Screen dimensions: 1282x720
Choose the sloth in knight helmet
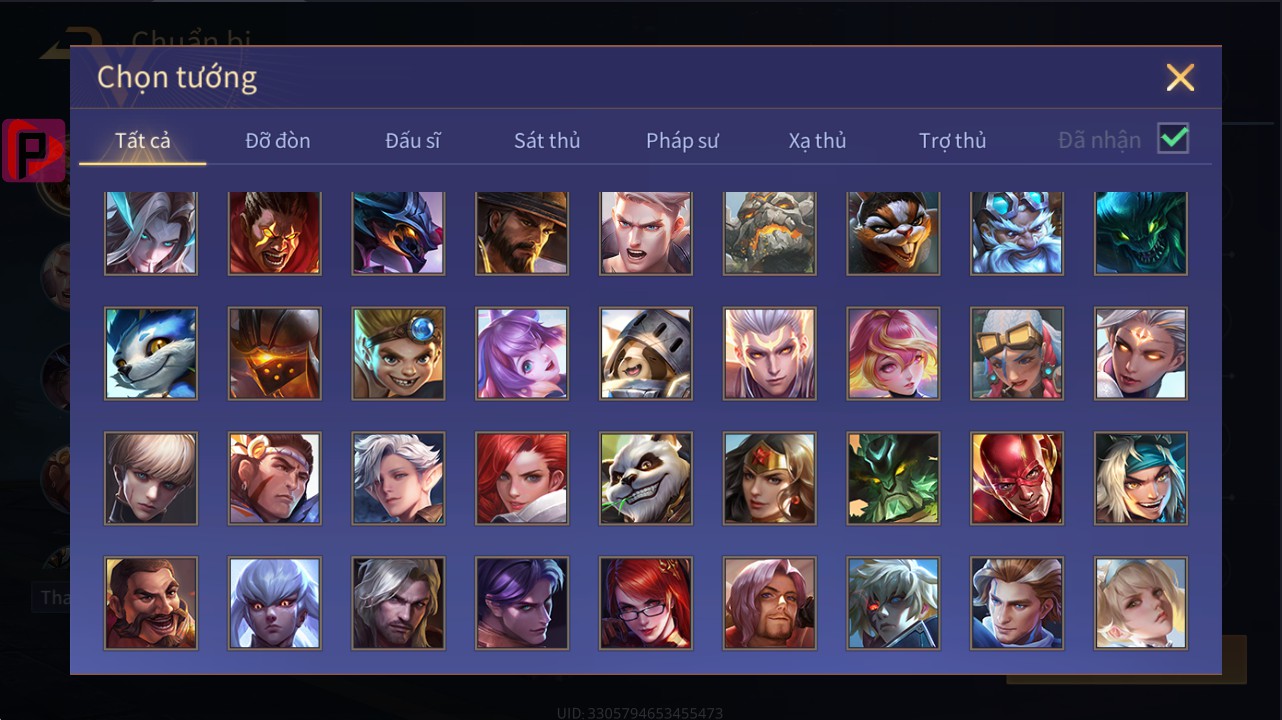tap(646, 353)
